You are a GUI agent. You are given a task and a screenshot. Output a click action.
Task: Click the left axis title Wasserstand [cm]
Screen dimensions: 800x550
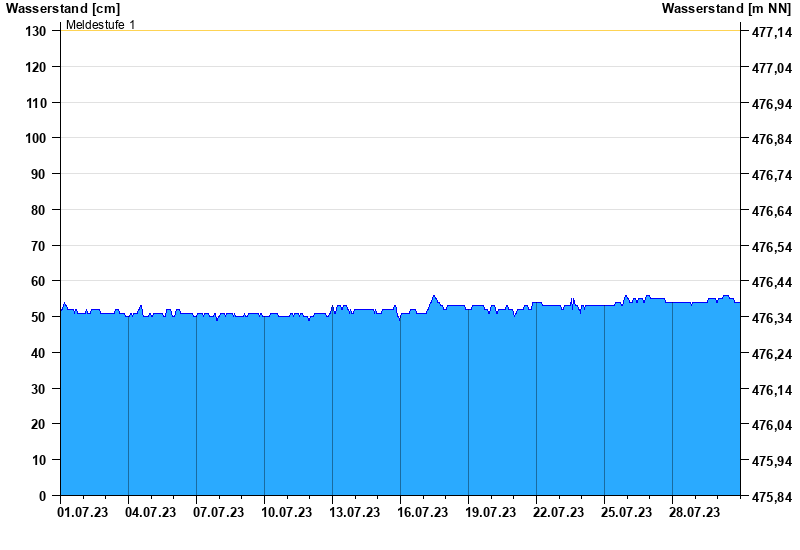point(63,9)
